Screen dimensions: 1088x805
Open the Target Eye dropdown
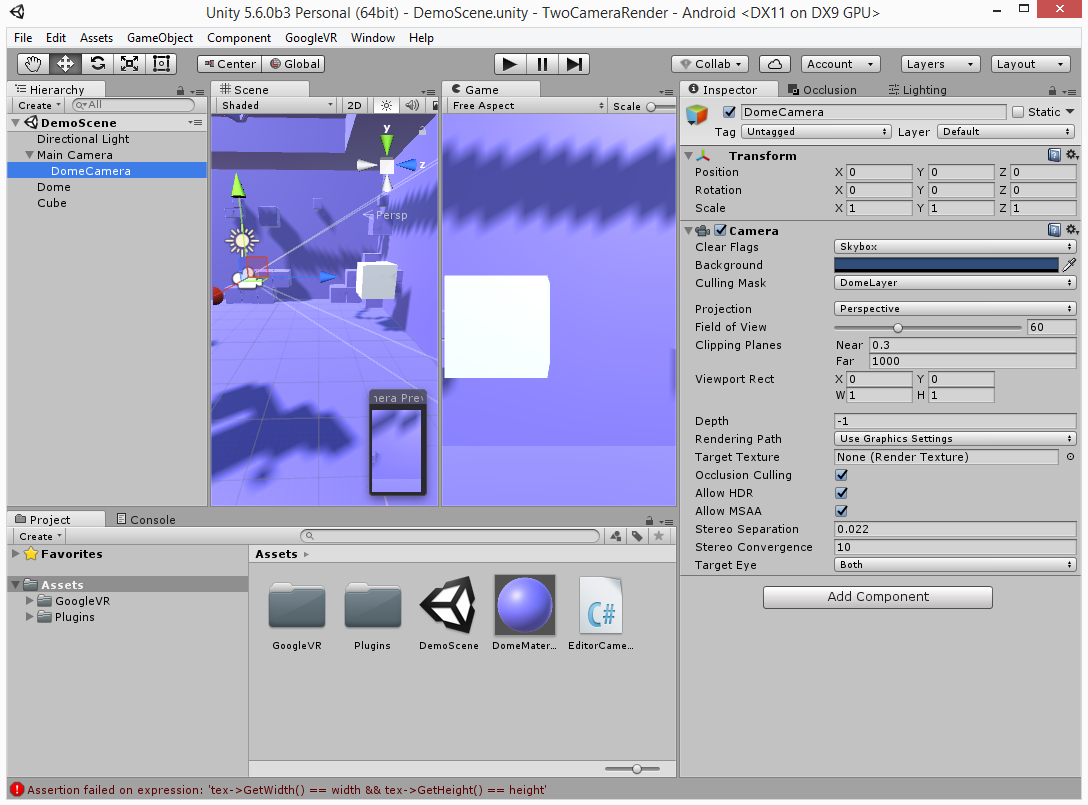point(955,565)
